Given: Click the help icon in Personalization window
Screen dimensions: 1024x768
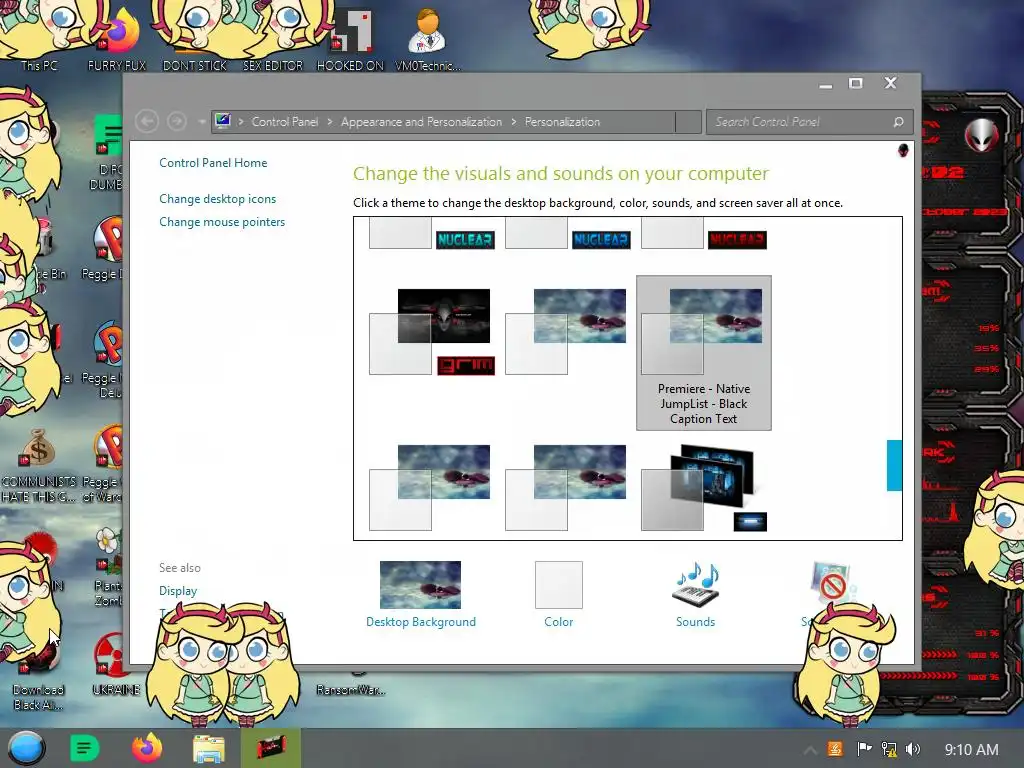Looking at the screenshot, I should (903, 151).
